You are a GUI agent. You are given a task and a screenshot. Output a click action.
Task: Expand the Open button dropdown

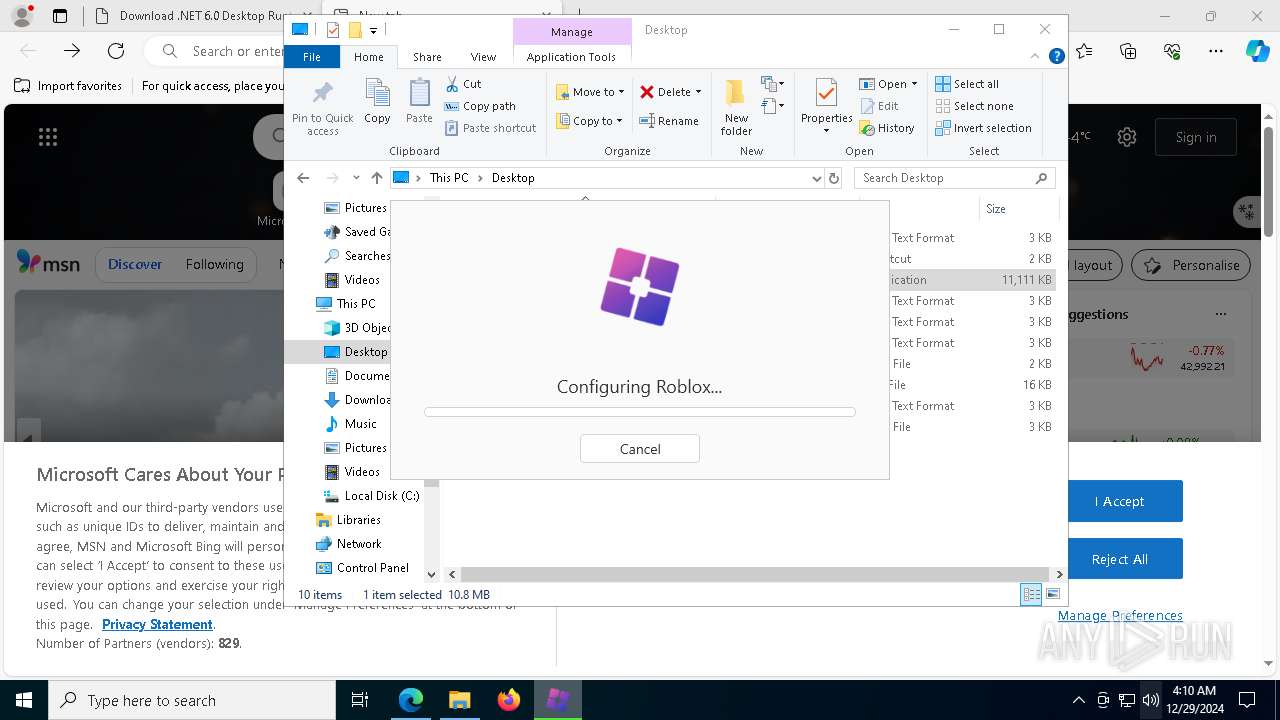pyautogui.click(x=914, y=84)
